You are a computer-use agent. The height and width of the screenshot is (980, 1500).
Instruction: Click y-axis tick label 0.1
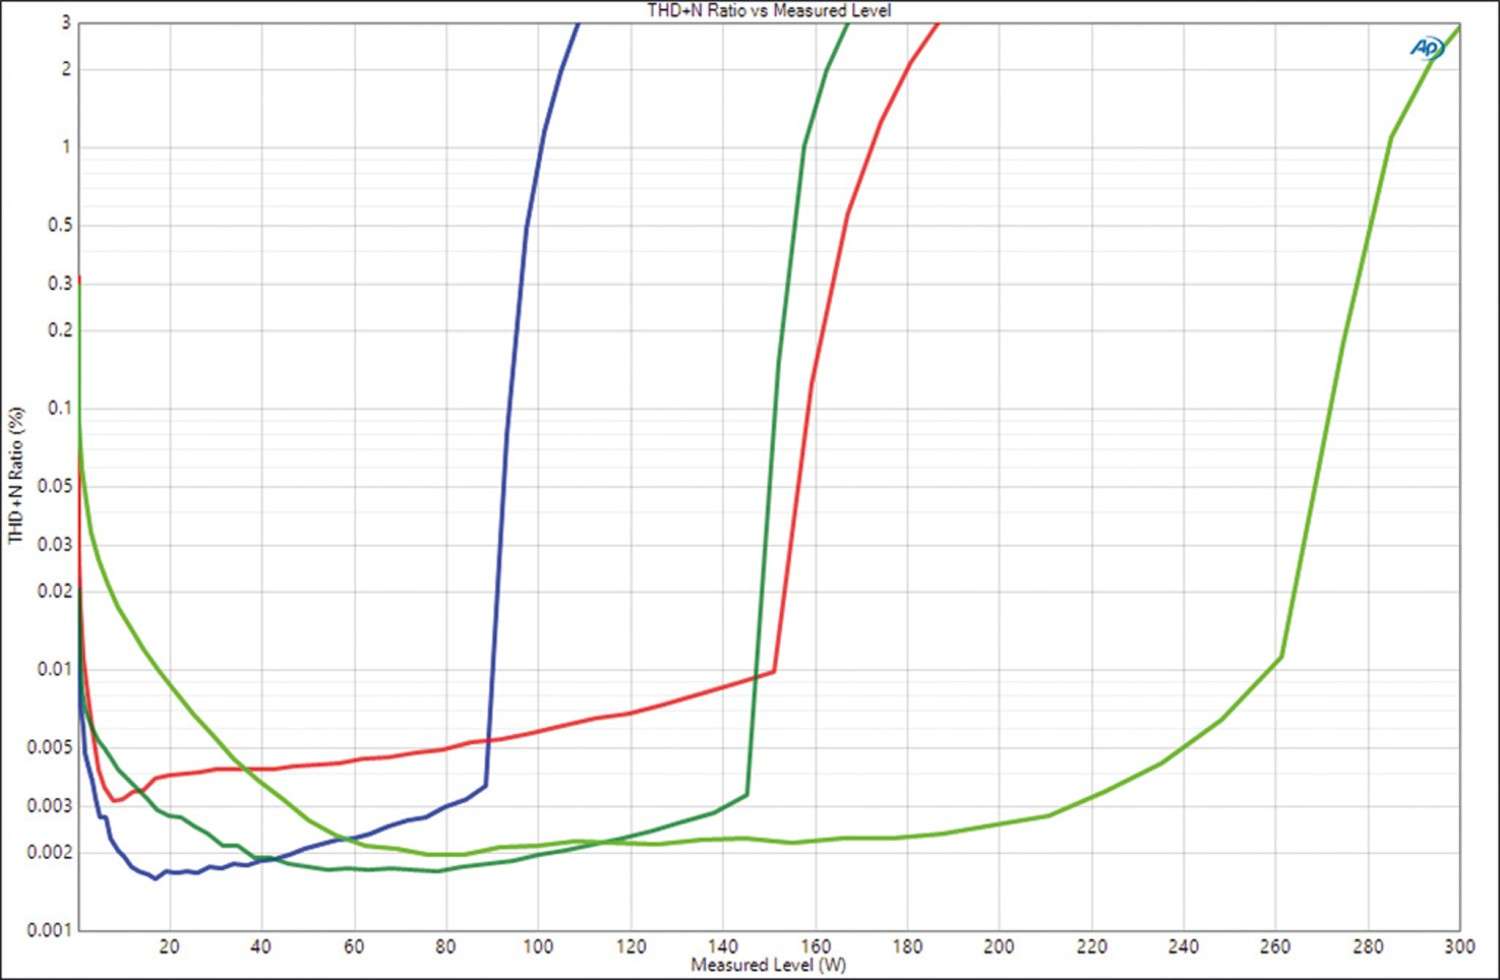click(x=60, y=408)
